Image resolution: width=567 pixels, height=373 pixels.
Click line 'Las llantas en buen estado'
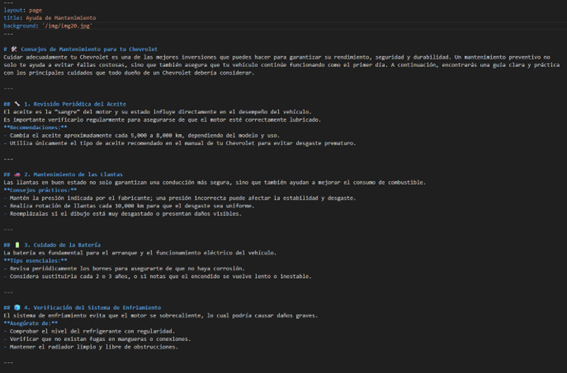[x=215, y=182]
